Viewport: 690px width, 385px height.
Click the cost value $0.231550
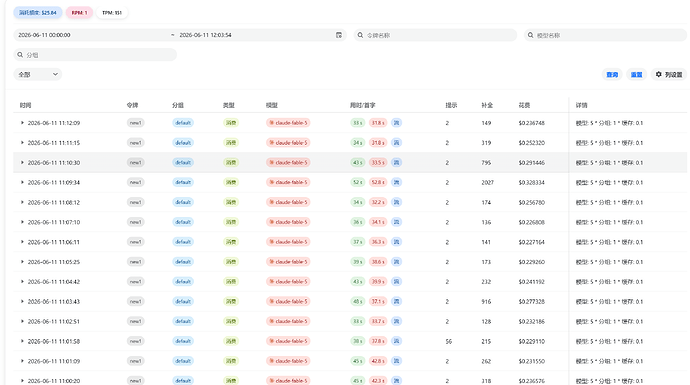pyautogui.click(x=532, y=361)
